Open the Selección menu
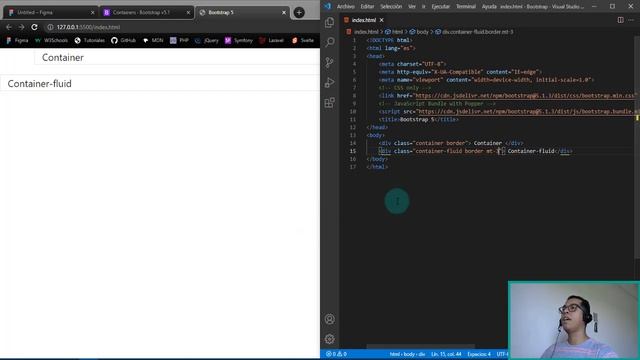The image size is (640, 360). point(391,7)
